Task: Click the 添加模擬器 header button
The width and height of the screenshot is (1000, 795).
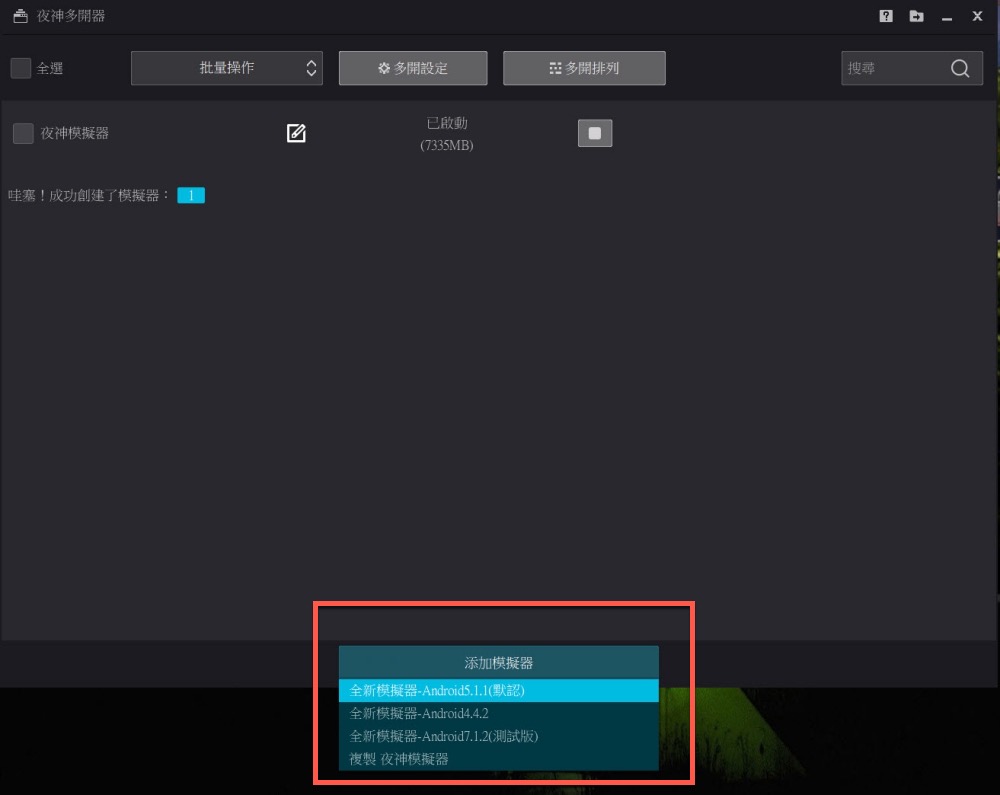Action: [498, 662]
